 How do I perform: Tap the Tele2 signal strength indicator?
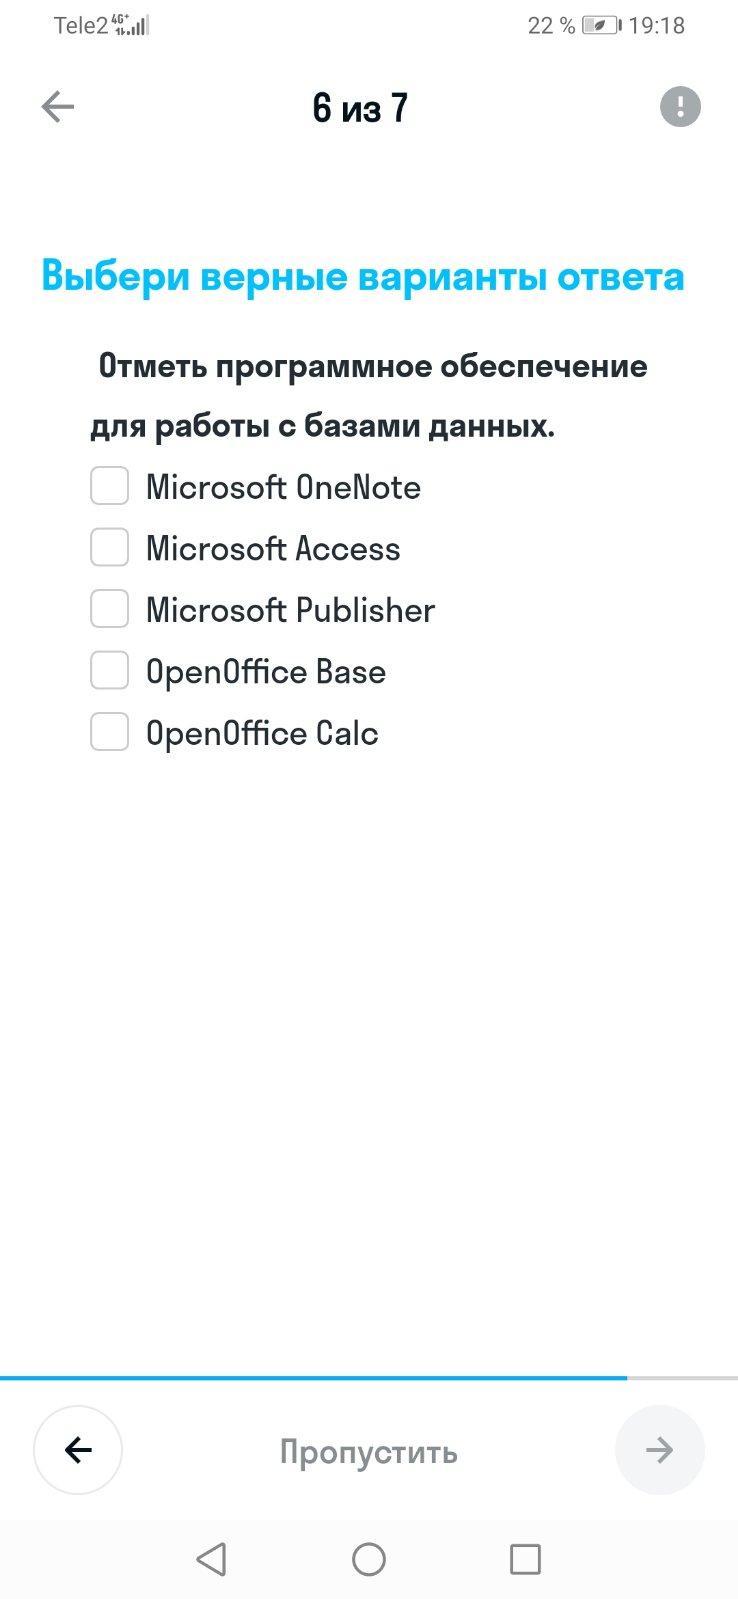[131, 25]
